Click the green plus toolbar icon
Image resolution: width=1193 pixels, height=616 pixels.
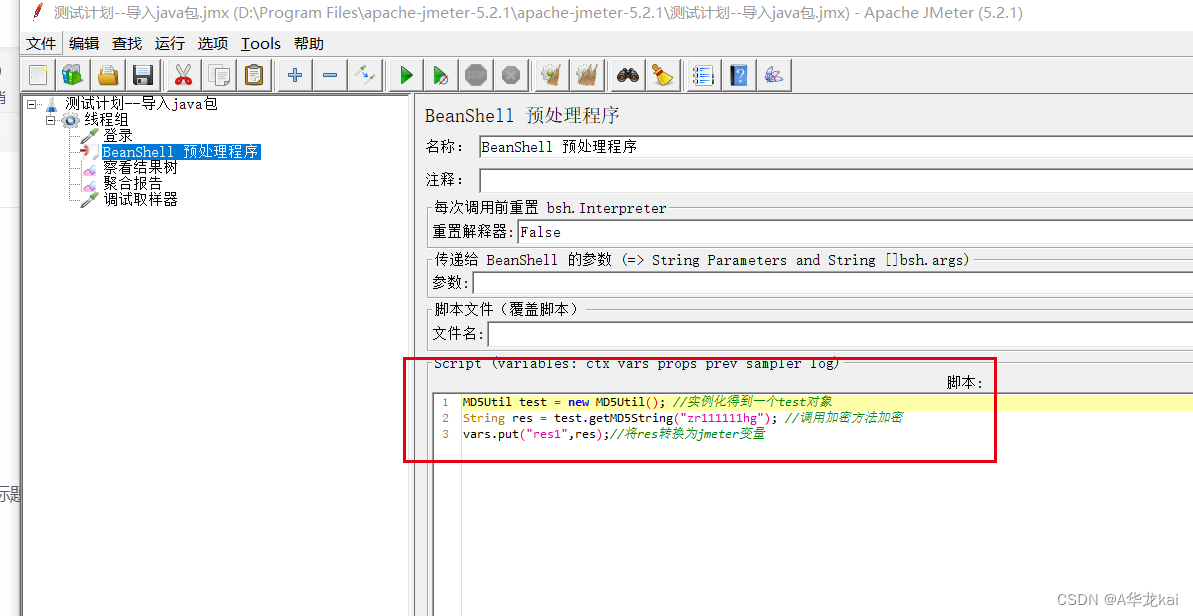(294, 74)
